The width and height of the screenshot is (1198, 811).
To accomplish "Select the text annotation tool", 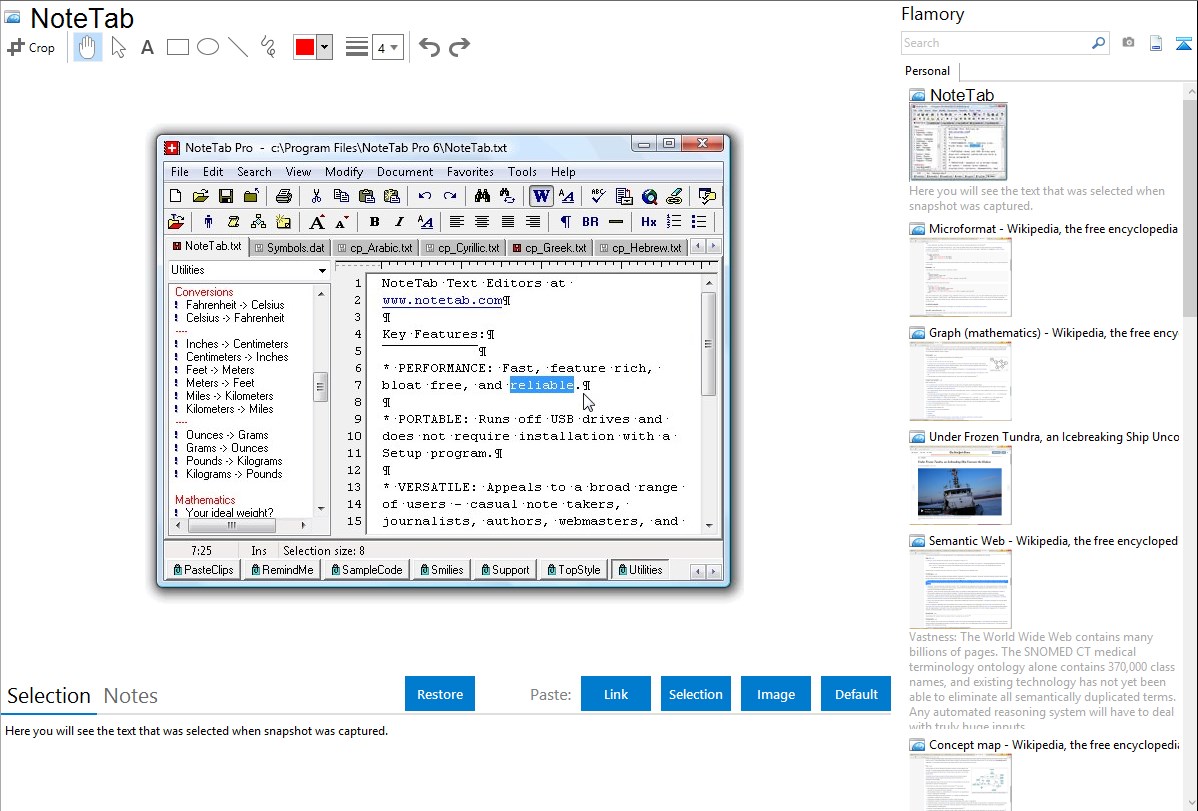I will tap(147, 47).
